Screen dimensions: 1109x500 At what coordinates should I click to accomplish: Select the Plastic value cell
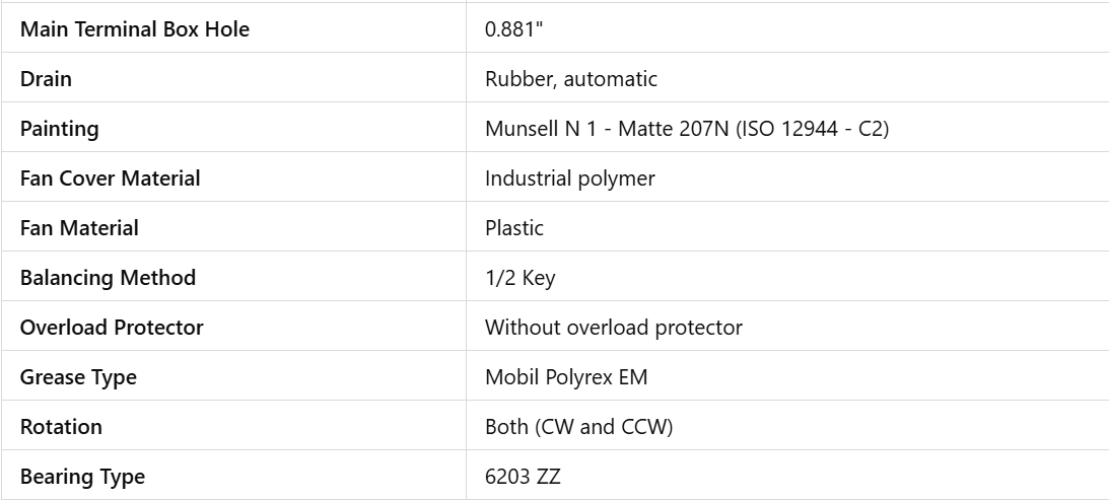point(514,228)
